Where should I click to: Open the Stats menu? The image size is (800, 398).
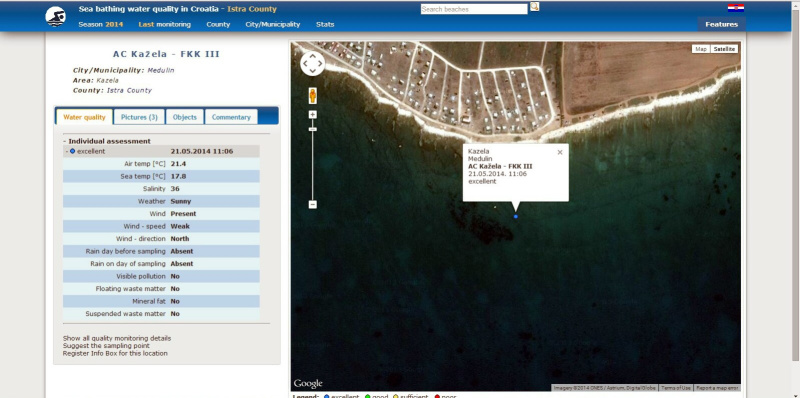(x=325, y=24)
